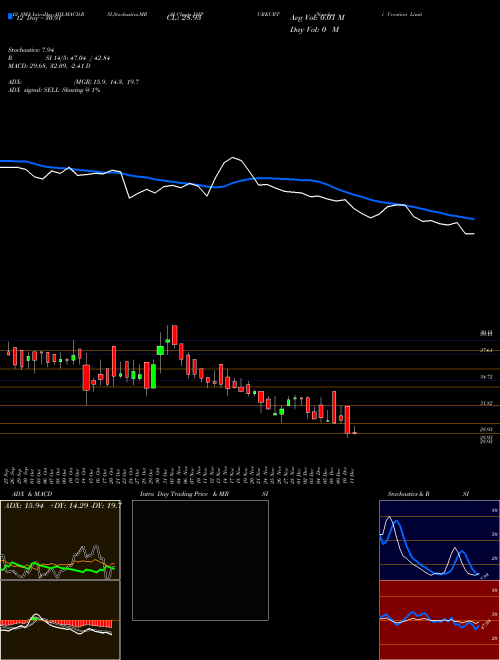This screenshot has width=500, height=660.
Task: Click the blue 12-day SMA legend square
Action: click(x=10, y=17)
